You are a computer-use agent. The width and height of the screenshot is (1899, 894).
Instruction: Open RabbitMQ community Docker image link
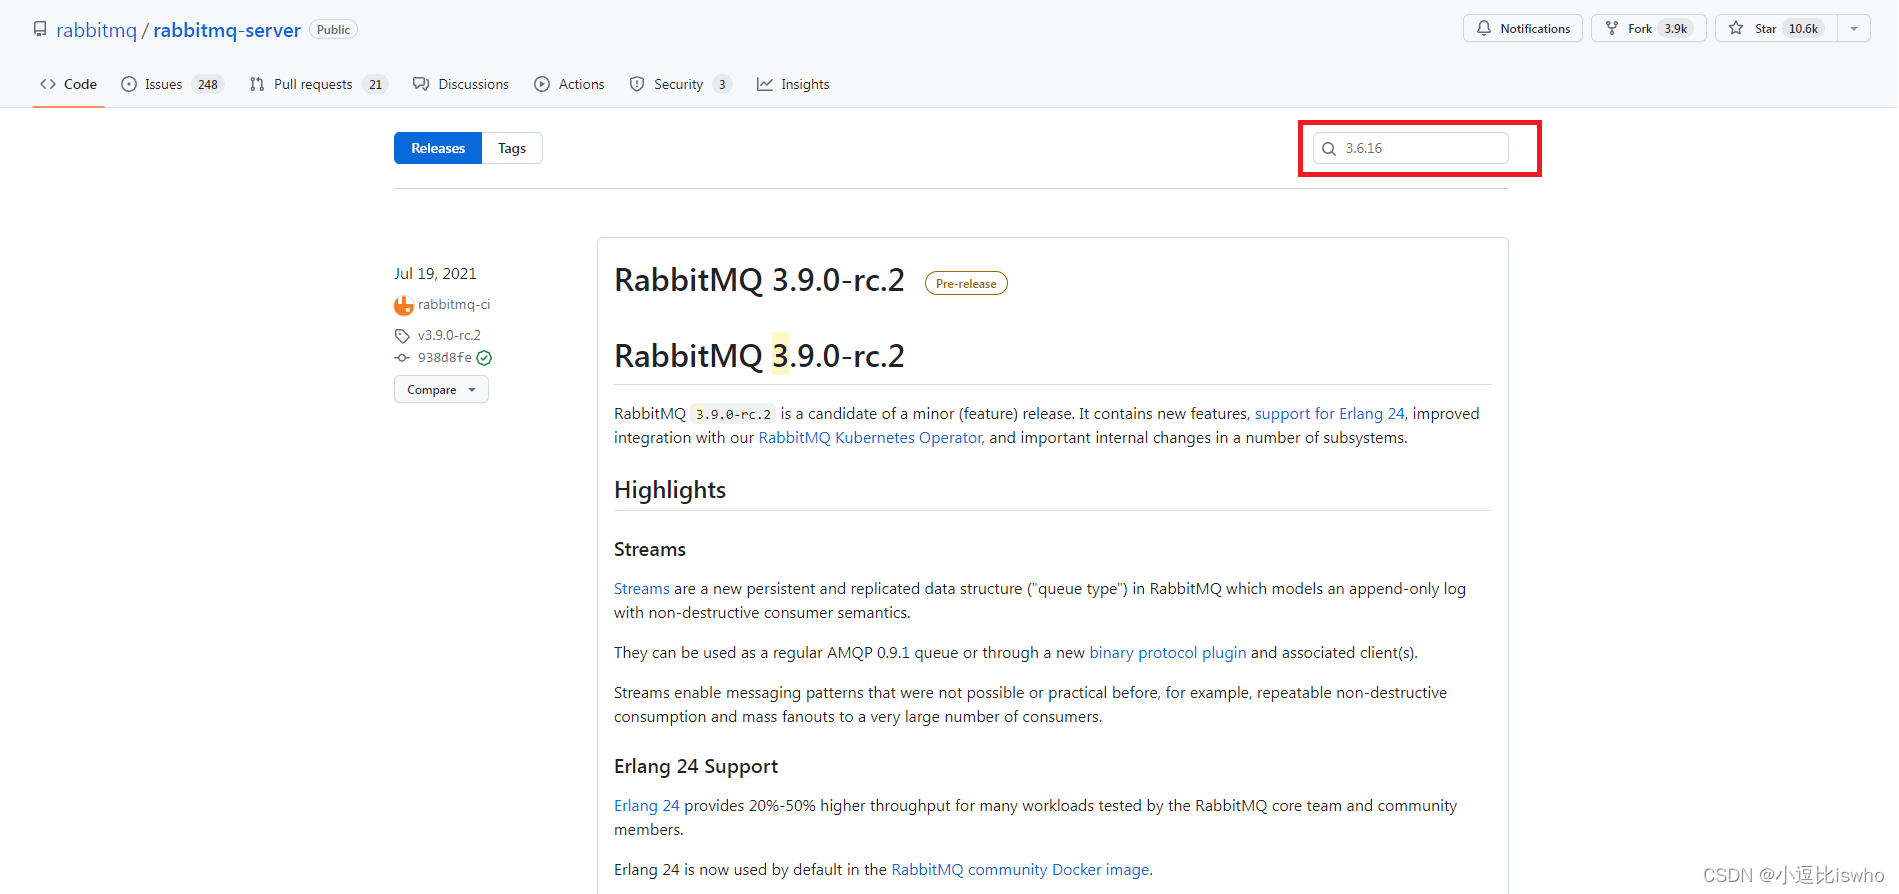pyautogui.click(x=1020, y=869)
